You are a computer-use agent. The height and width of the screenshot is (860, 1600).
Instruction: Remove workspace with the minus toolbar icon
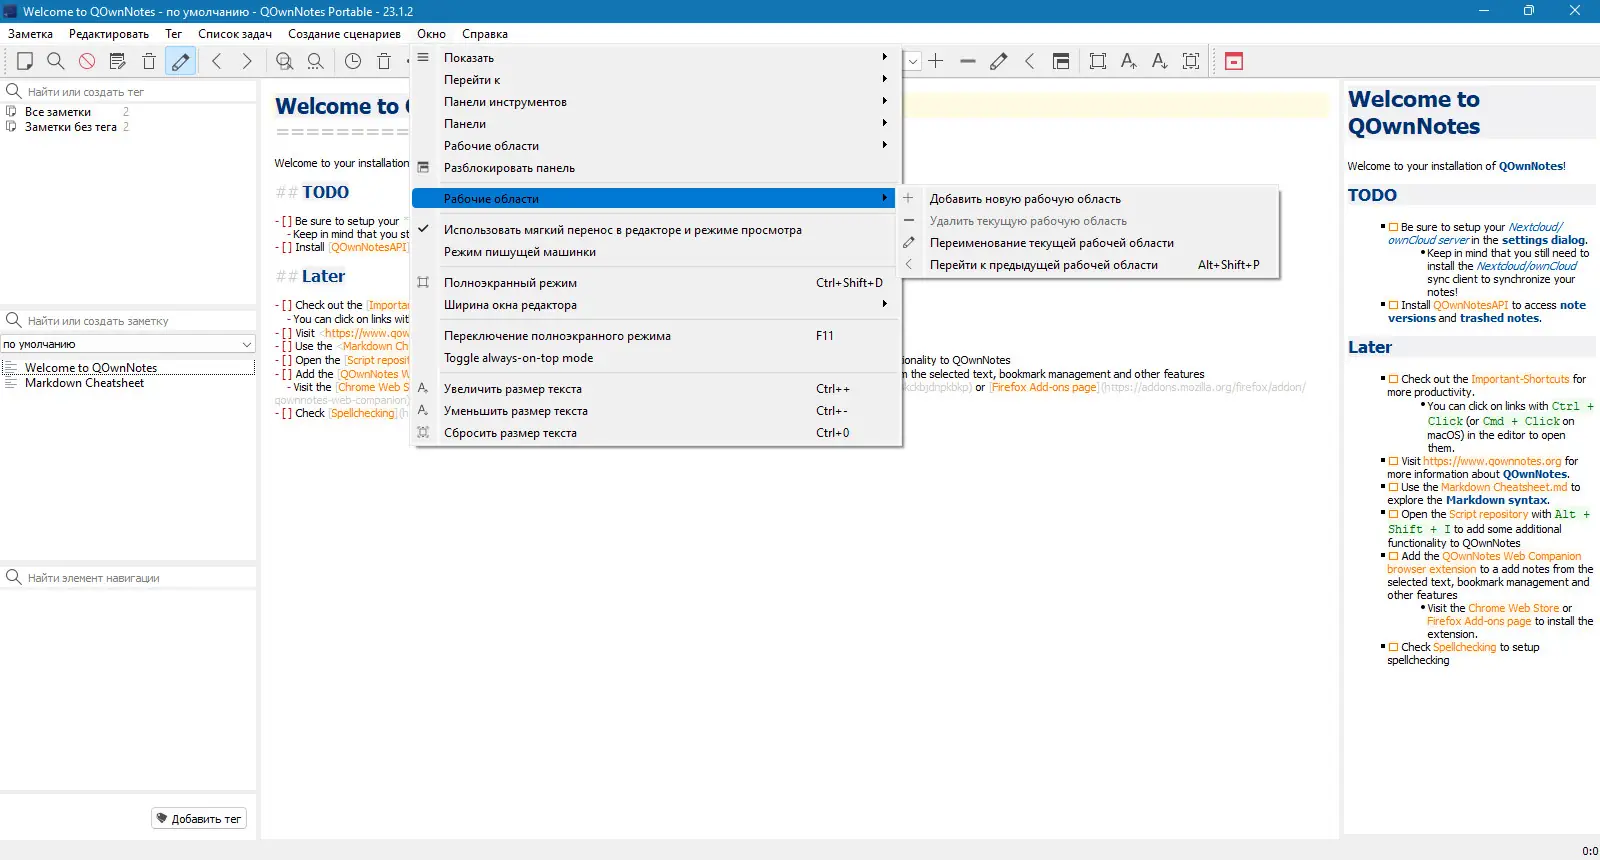[967, 61]
